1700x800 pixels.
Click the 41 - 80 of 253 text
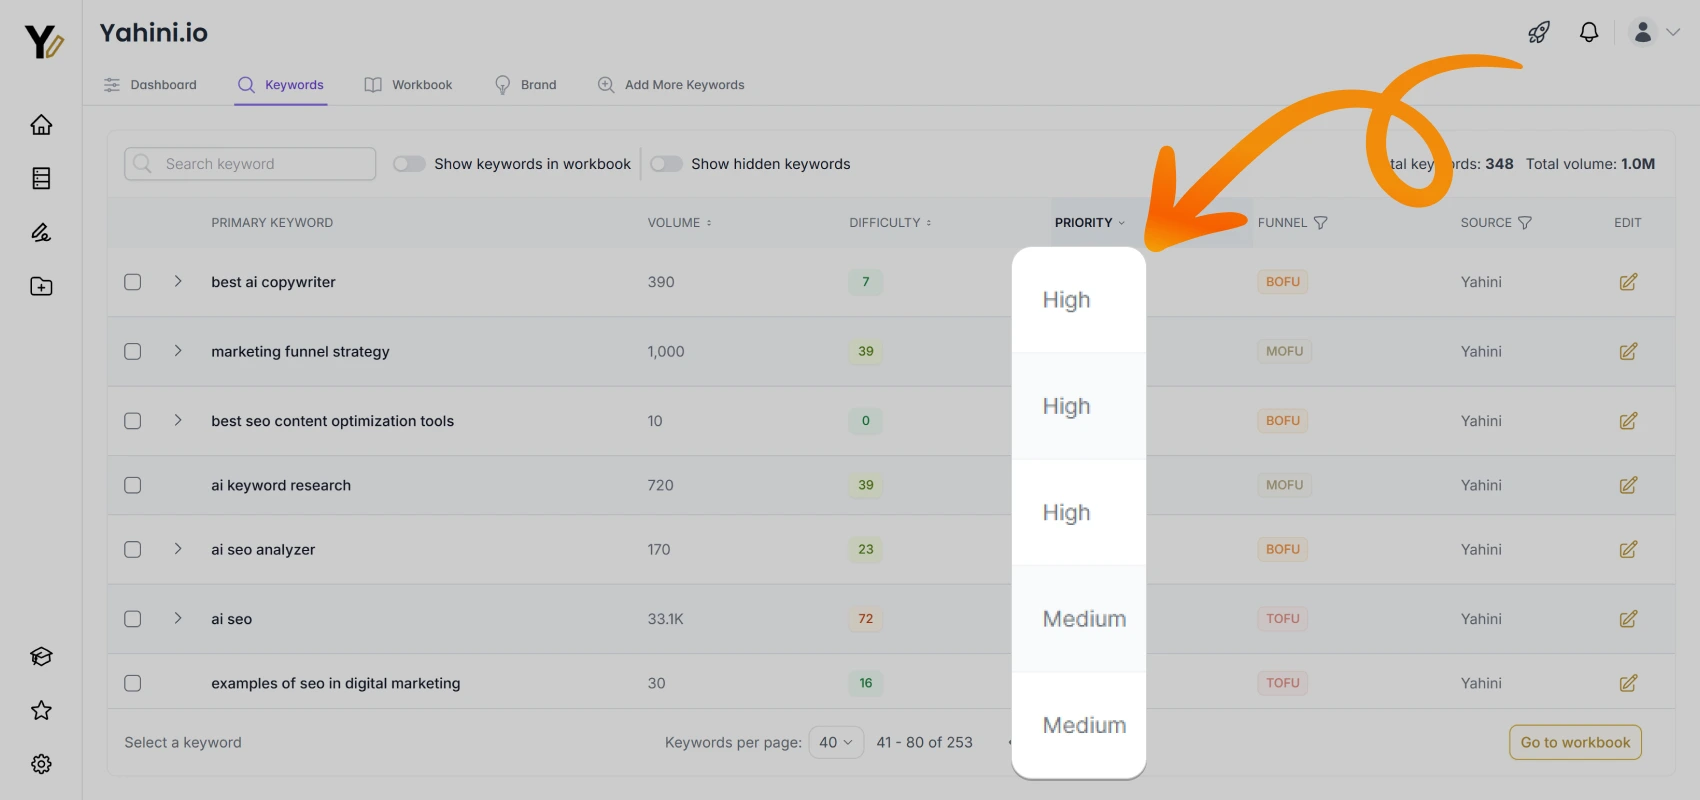click(925, 742)
